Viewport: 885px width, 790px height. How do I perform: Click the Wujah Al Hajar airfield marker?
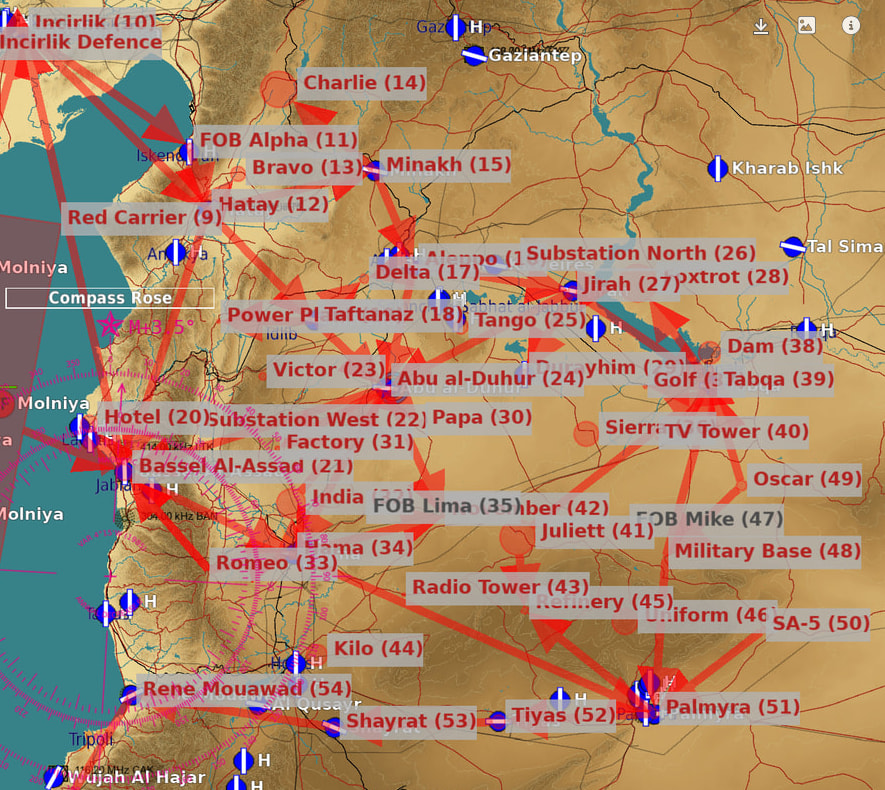click(54, 776)
